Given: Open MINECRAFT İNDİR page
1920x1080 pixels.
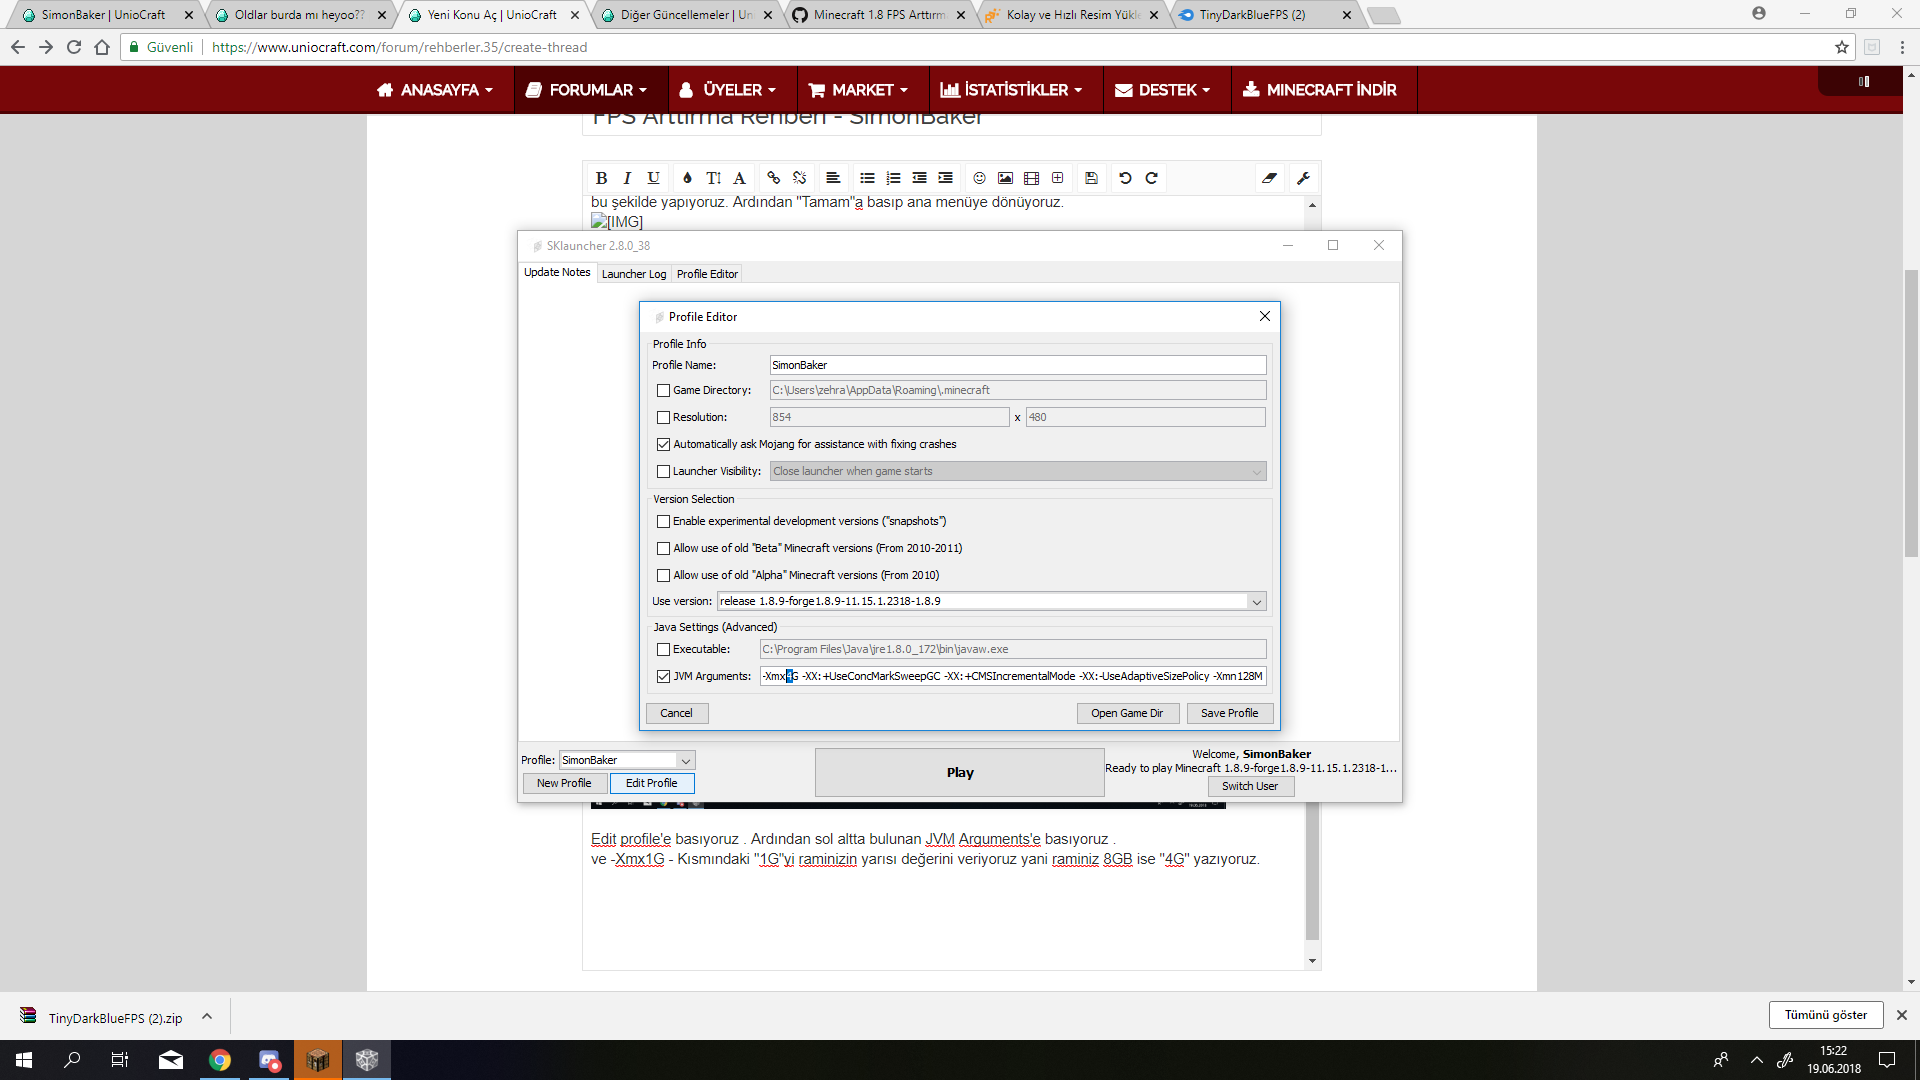Looking at the screenshot, I should (x=1319, y=90).
